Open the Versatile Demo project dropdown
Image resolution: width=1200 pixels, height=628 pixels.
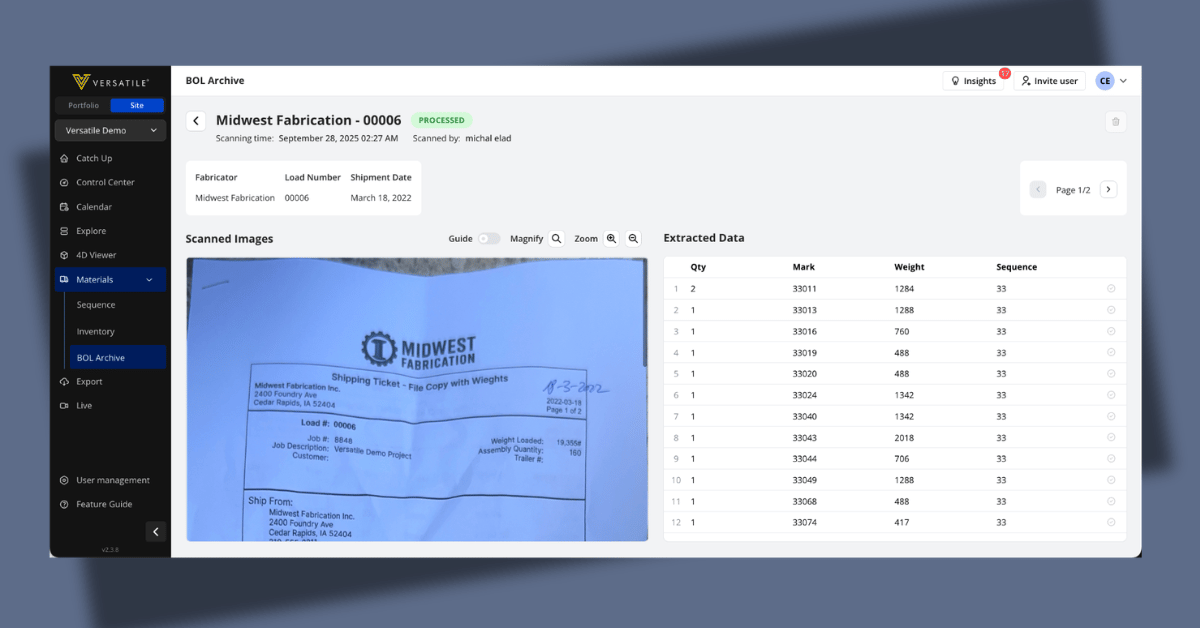click(110, 131)
